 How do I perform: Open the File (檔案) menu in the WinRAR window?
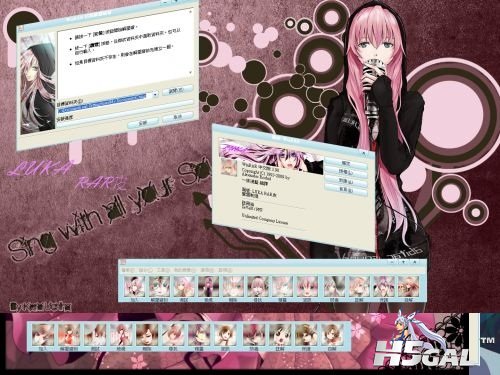(x=128, y=270)
